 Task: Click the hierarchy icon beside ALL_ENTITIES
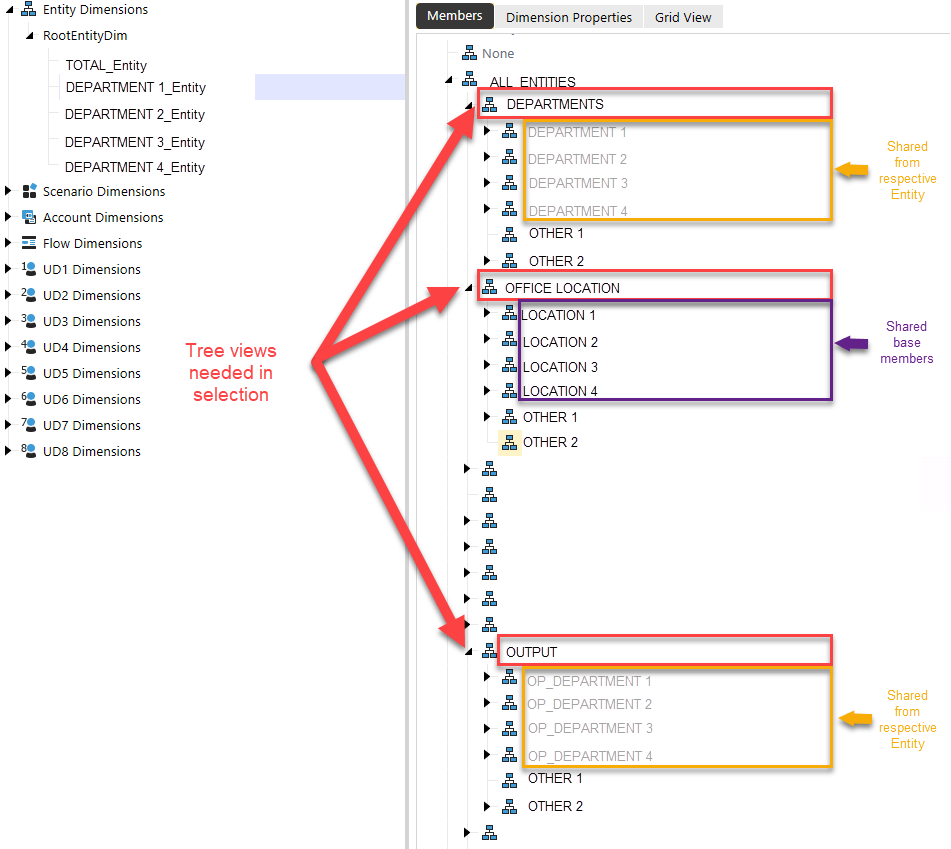[x=468, y=81]
